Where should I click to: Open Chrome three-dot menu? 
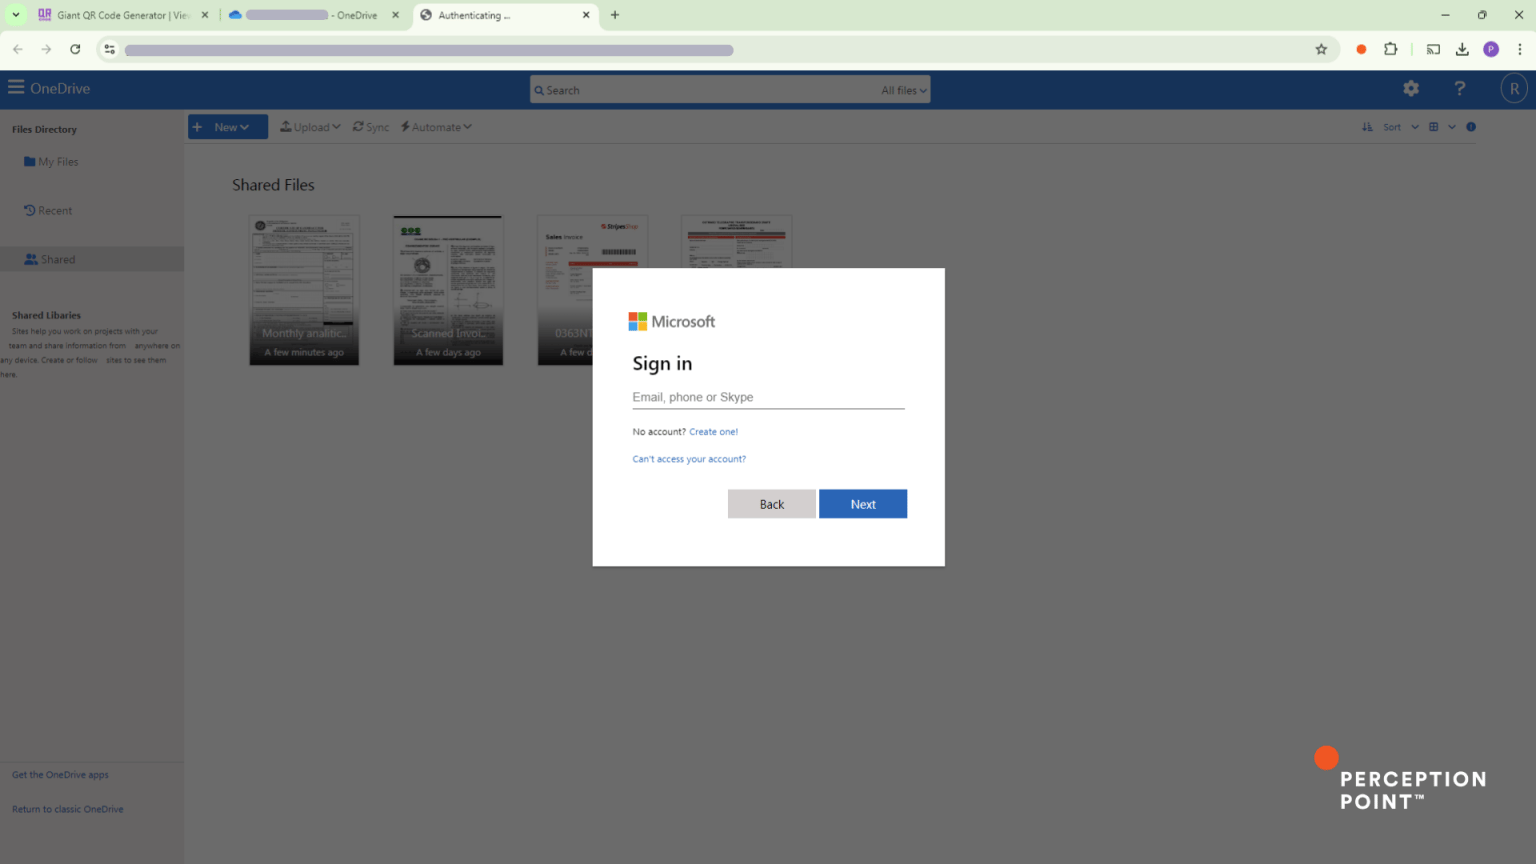coord(1519,49)
